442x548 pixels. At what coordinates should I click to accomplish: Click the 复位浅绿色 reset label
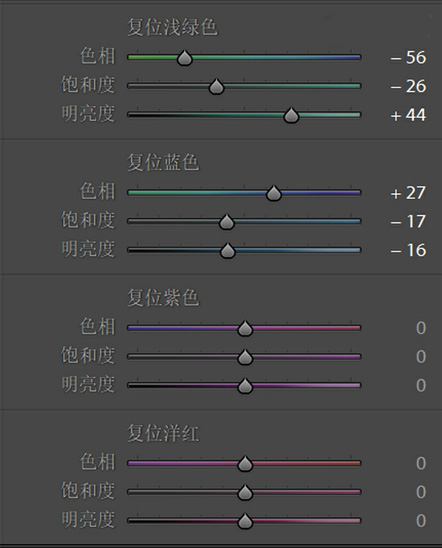[172, 27]
